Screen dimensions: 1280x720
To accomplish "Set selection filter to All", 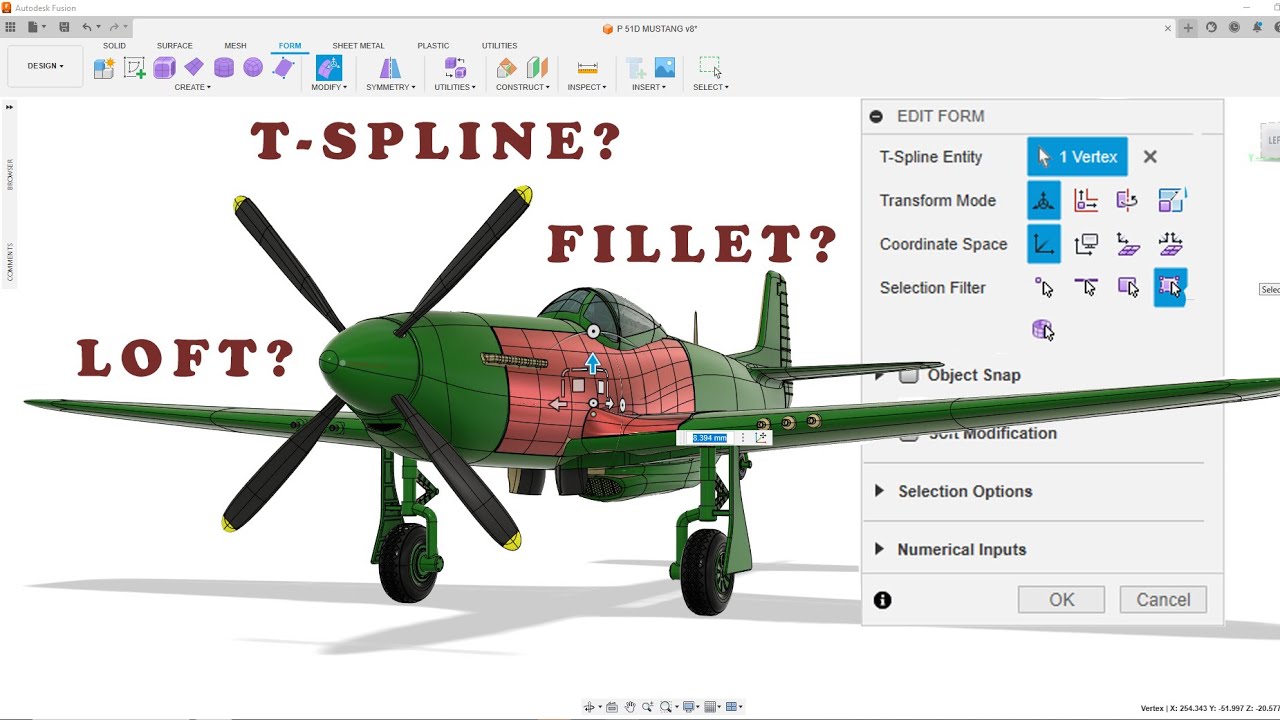I will coord(1170,288).
